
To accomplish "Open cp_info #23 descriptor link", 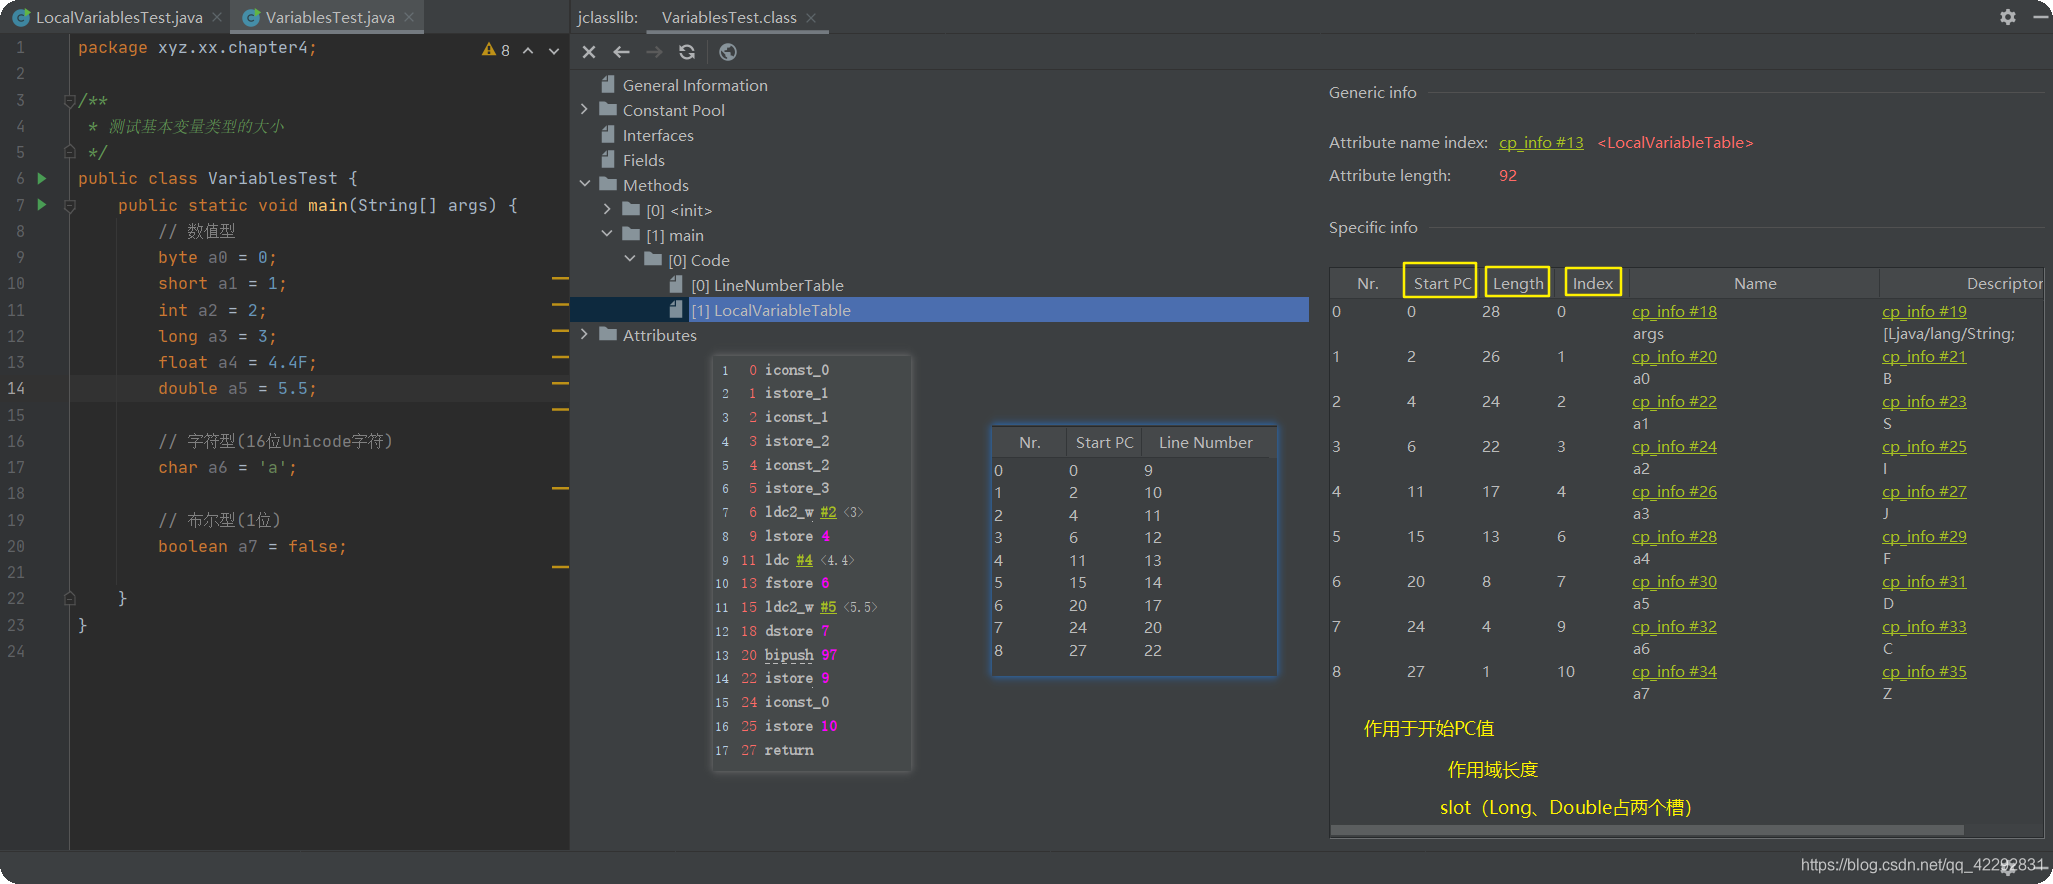I will click(1924, 401).
